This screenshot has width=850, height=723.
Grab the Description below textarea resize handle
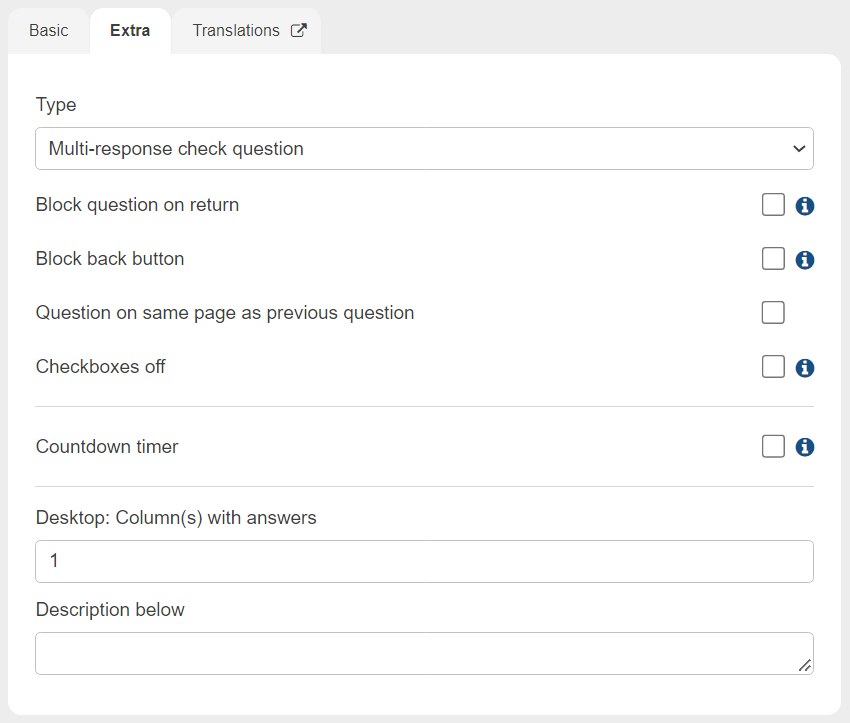point(804,666)
